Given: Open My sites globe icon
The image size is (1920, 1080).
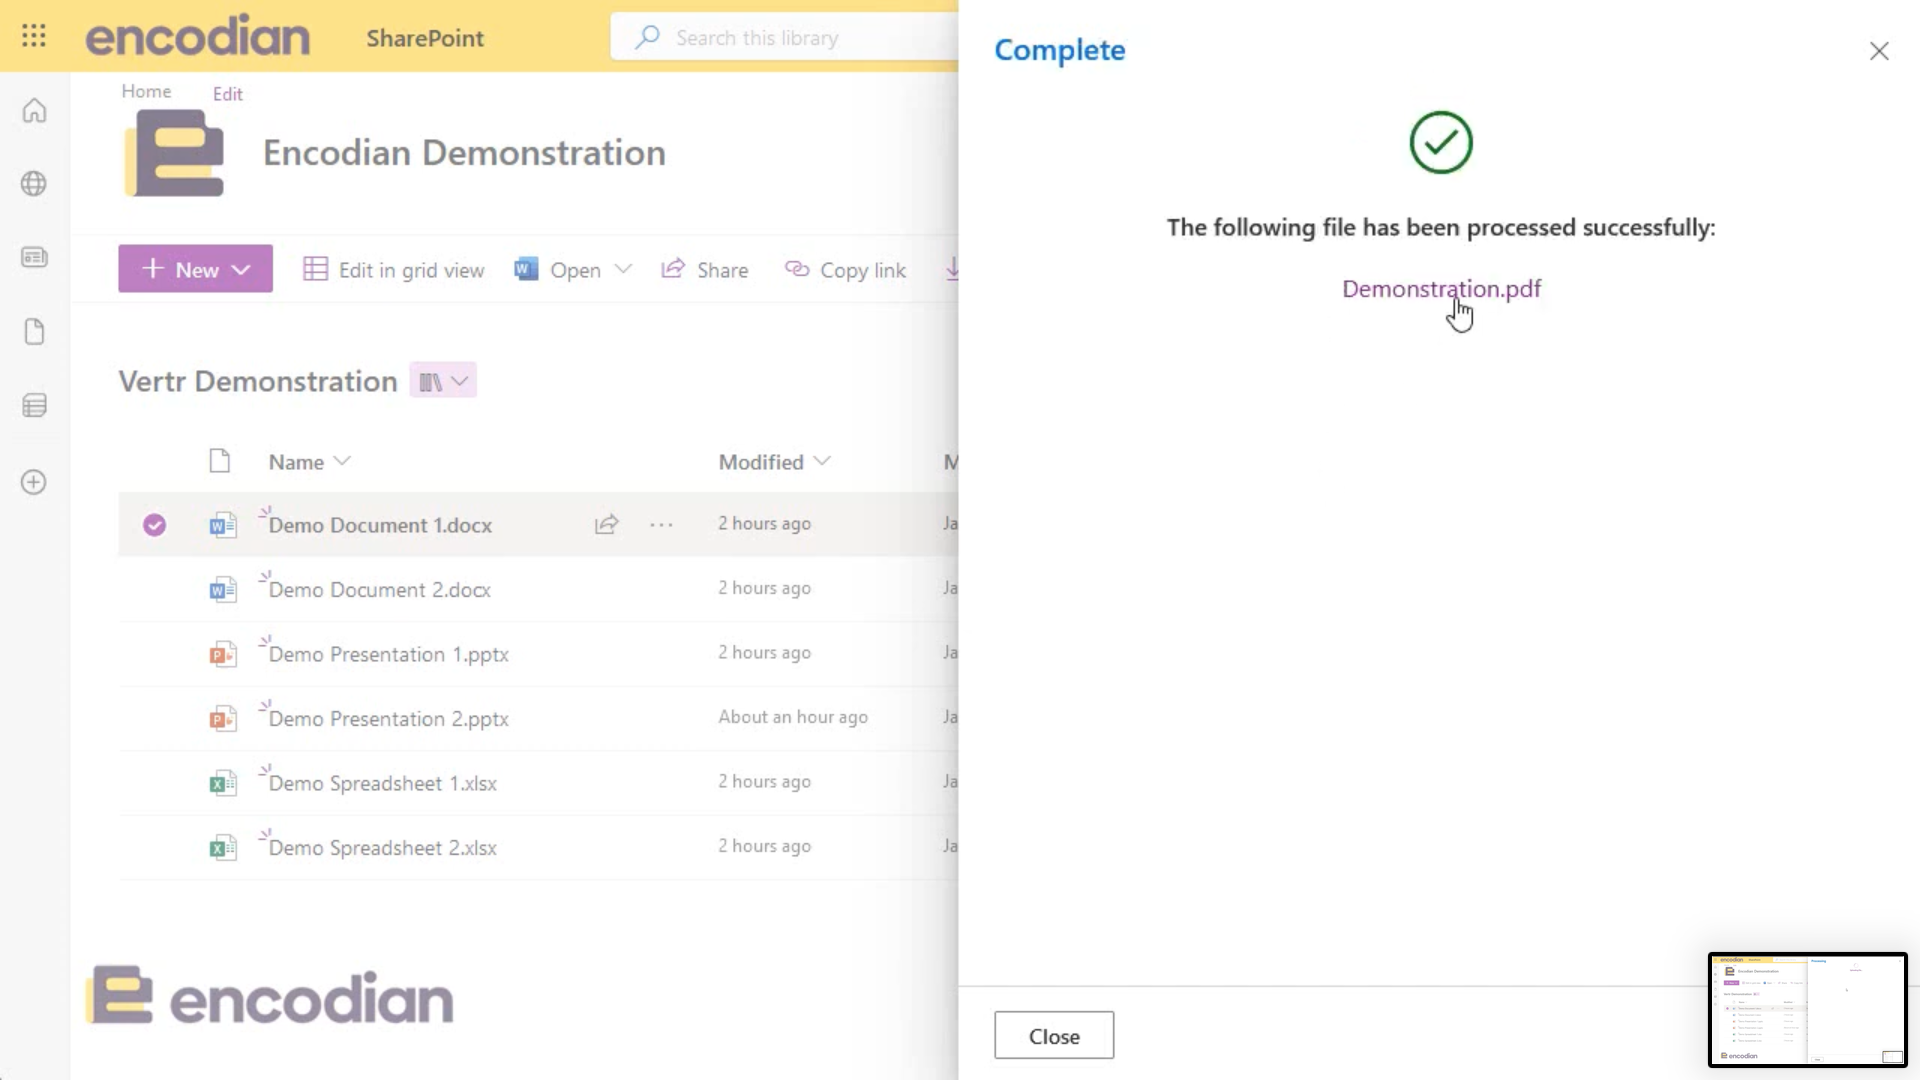Looking at the screenshot, I should [34, 184].
